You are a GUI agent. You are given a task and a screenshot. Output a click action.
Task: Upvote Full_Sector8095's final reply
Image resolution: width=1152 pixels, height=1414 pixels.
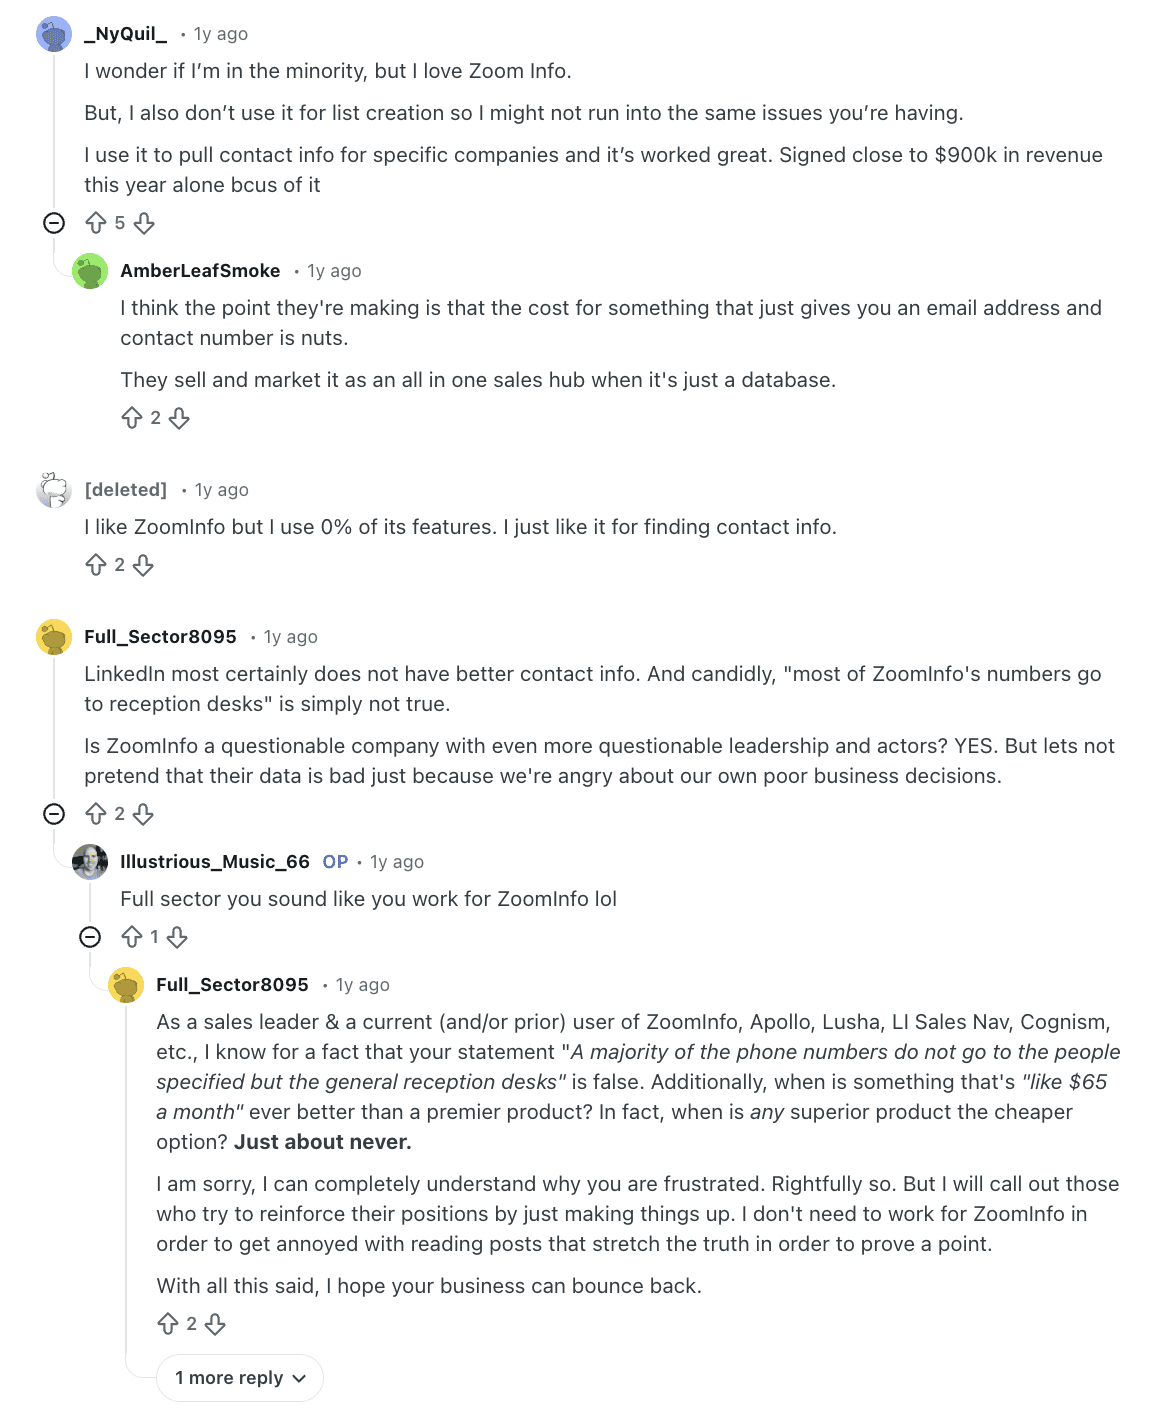(x=170, y=1323)
